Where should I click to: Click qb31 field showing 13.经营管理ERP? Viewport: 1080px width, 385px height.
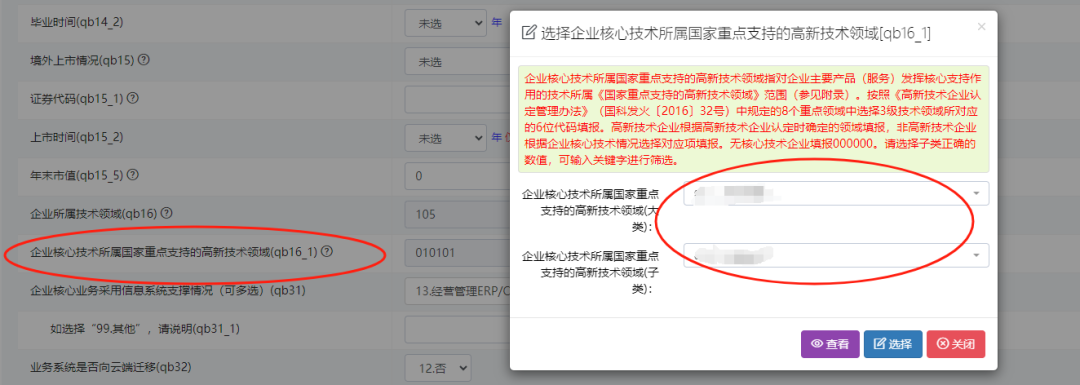[x=457, y=291]
